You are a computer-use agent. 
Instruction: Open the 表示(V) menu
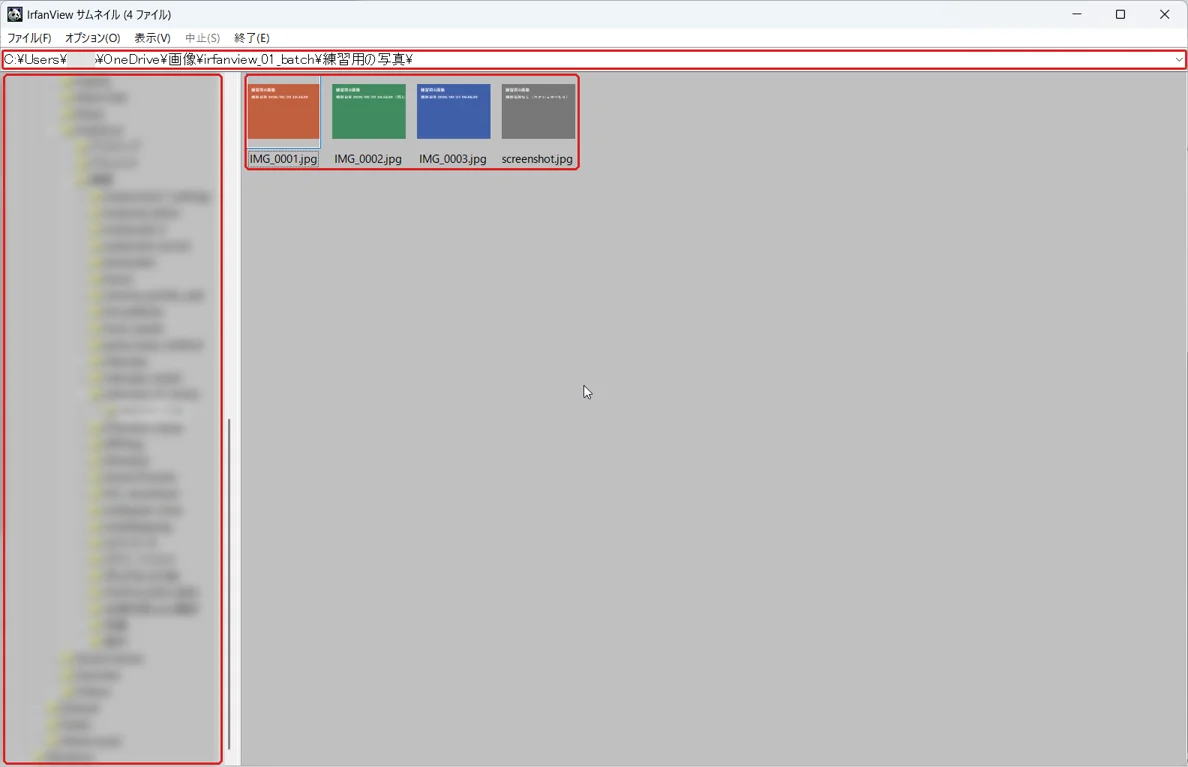tap(152, 38)
